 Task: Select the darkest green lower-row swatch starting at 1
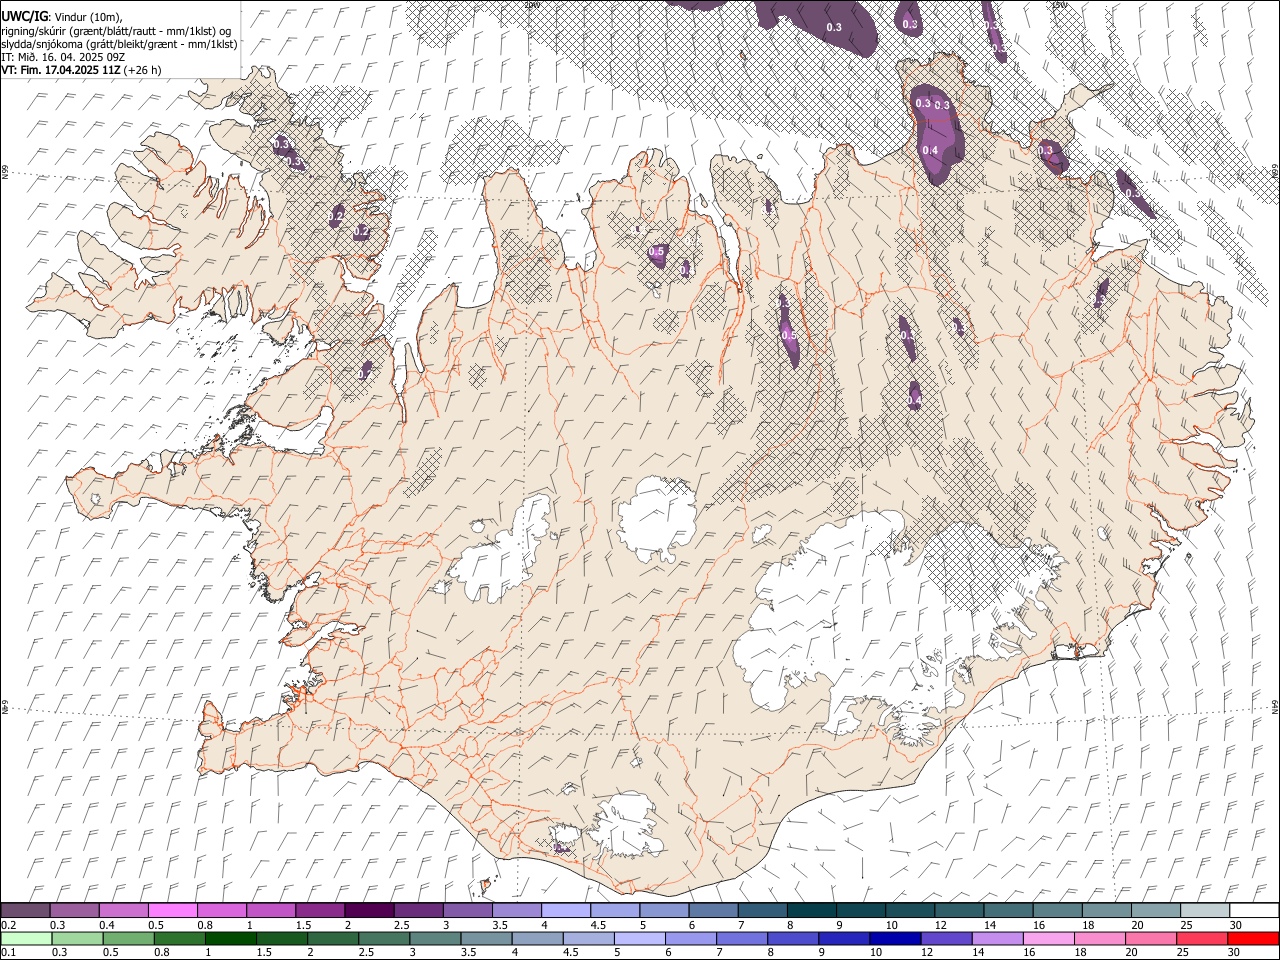tap(231, 939)
